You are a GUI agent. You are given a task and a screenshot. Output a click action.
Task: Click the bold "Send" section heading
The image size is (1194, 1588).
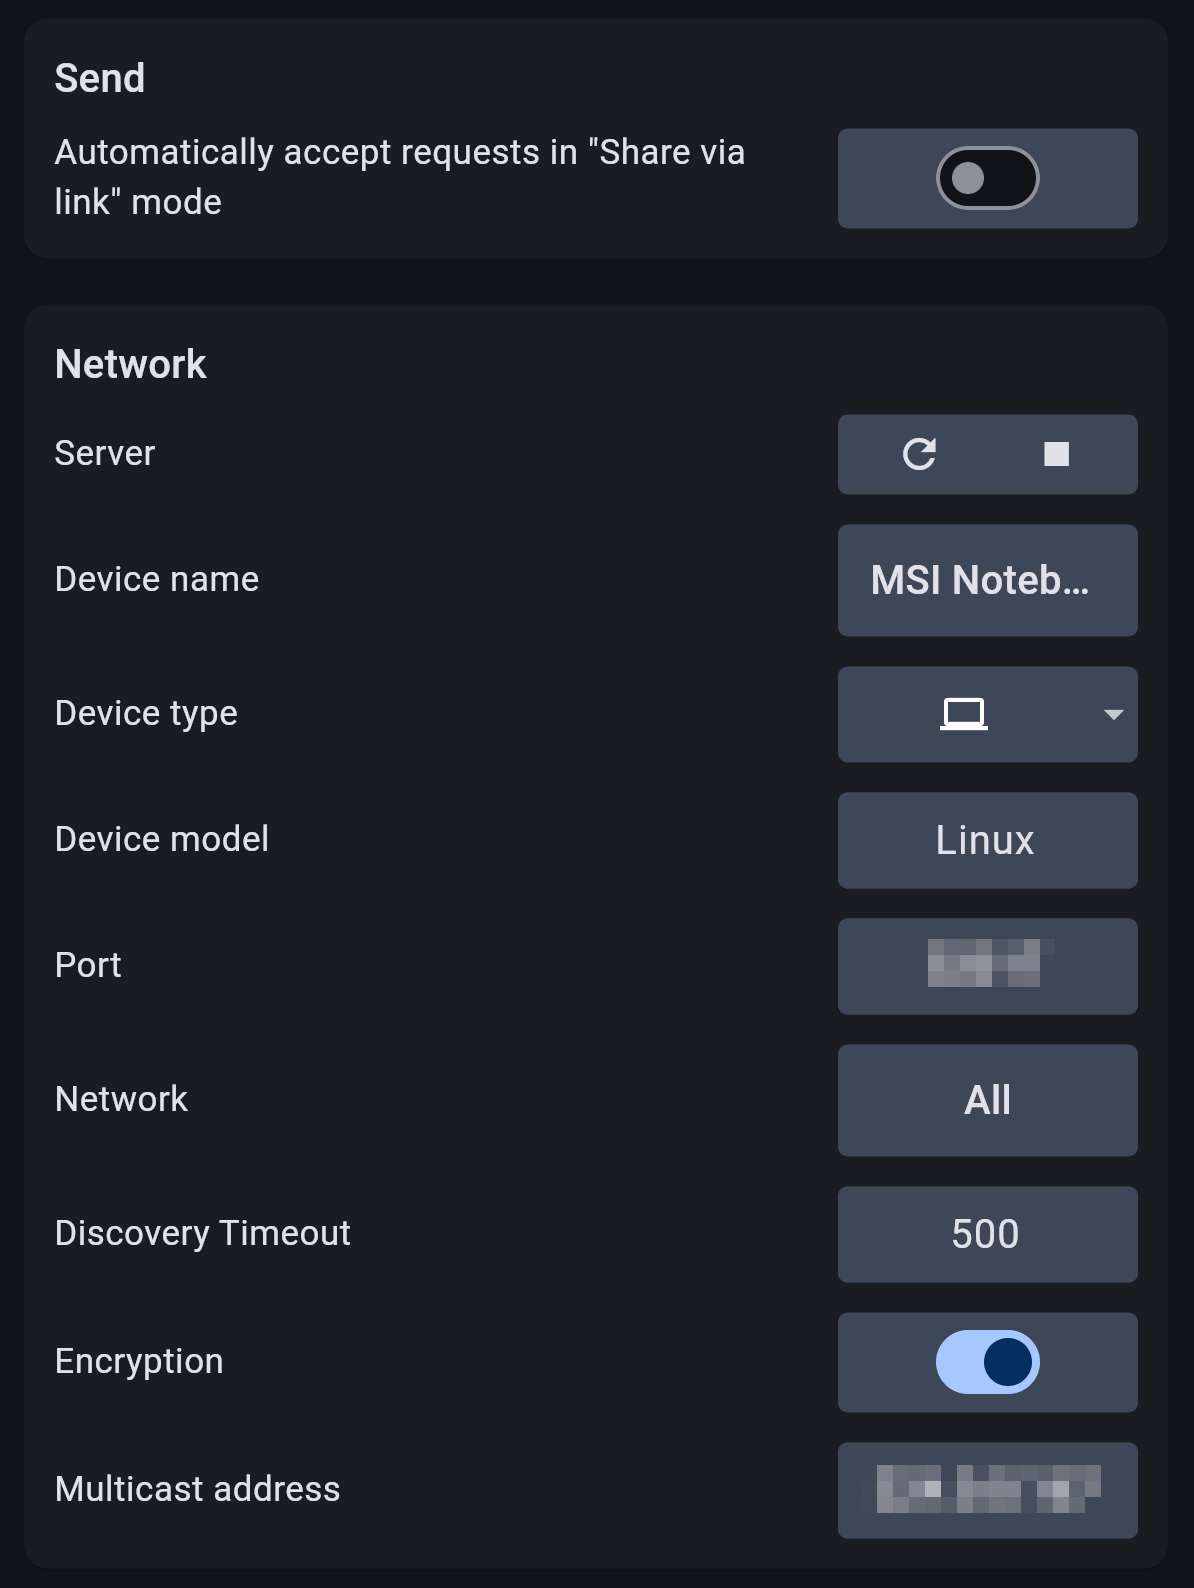[x=100, y=78]
